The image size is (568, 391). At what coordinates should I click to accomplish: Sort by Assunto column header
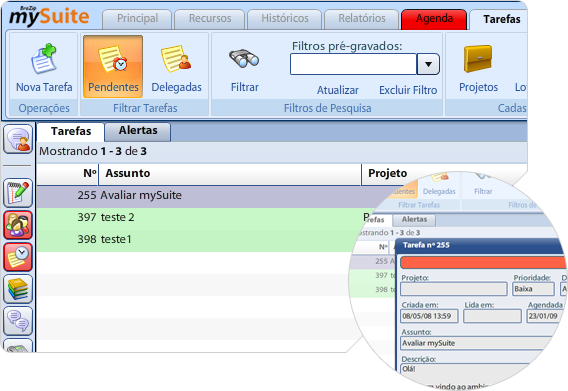230,174
